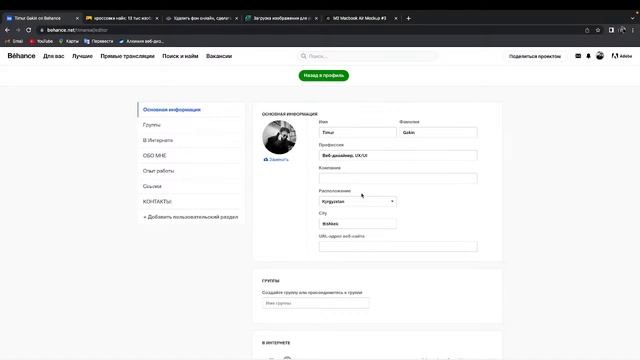Open the YouTube bookmark
Screen dimensions: 640x360
(x=41, y=41)
